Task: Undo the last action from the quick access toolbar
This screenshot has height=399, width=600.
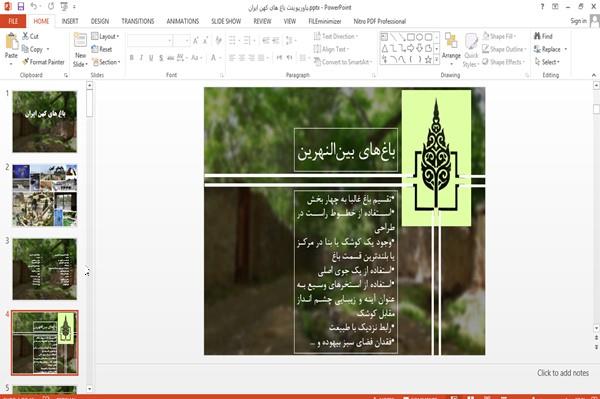Action: click(34, 6)
